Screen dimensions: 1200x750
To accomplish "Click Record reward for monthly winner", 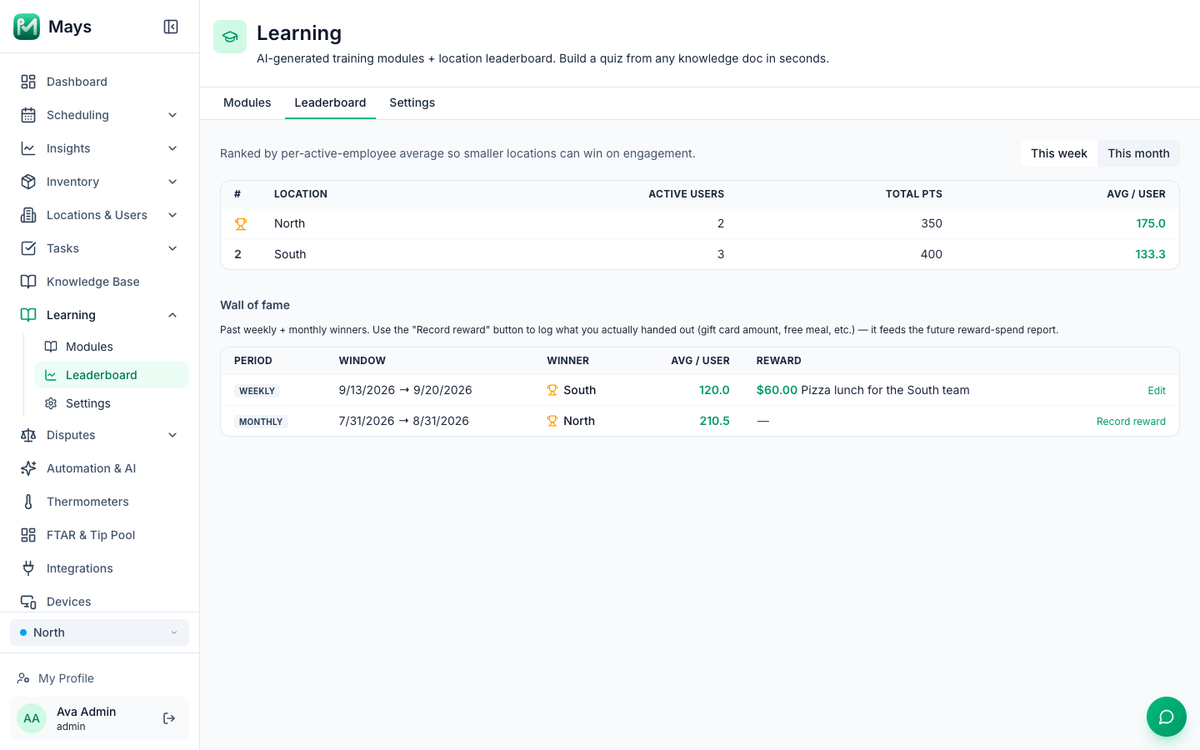I will point(1131,422).
